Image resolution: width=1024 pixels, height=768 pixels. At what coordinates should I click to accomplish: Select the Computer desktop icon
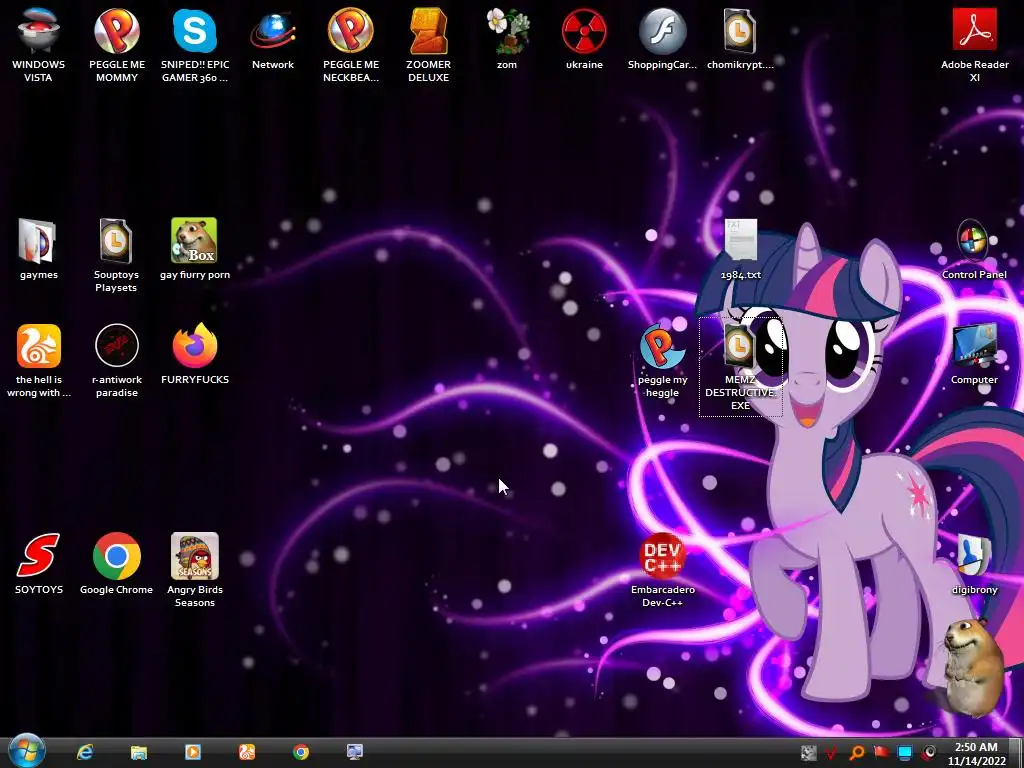(x=974, y=354)
